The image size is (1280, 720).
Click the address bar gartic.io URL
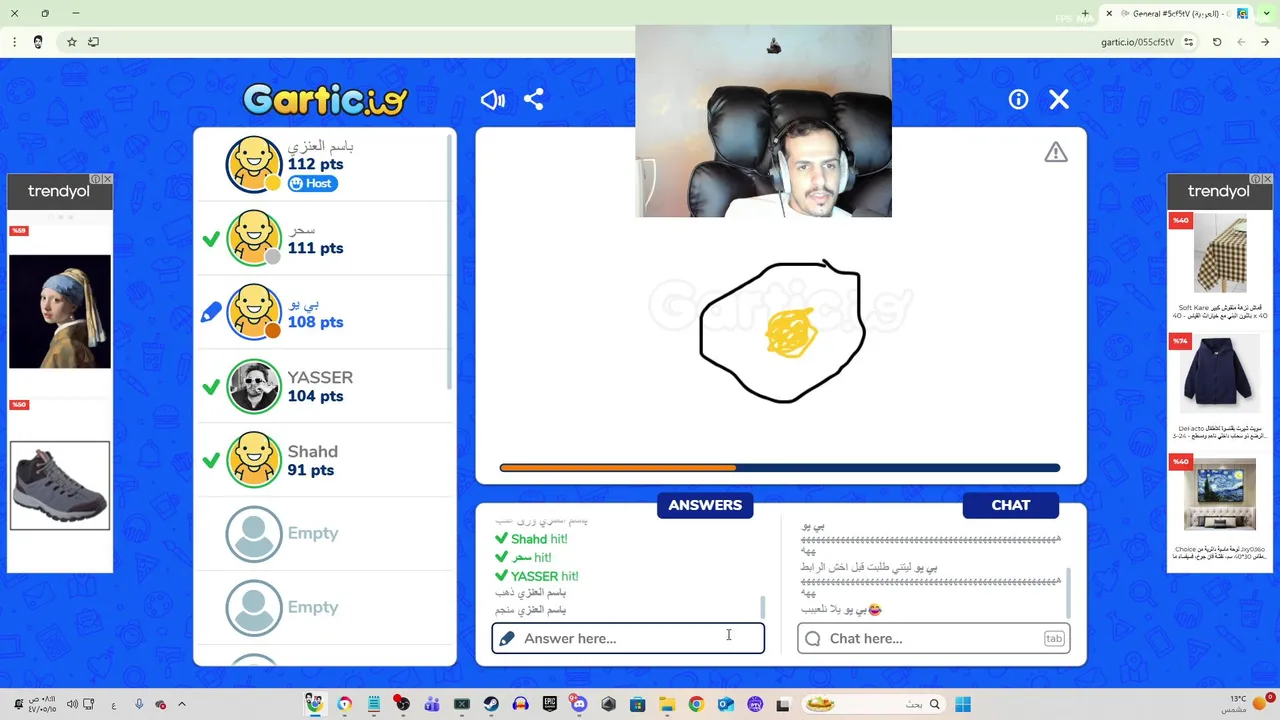1137,42
